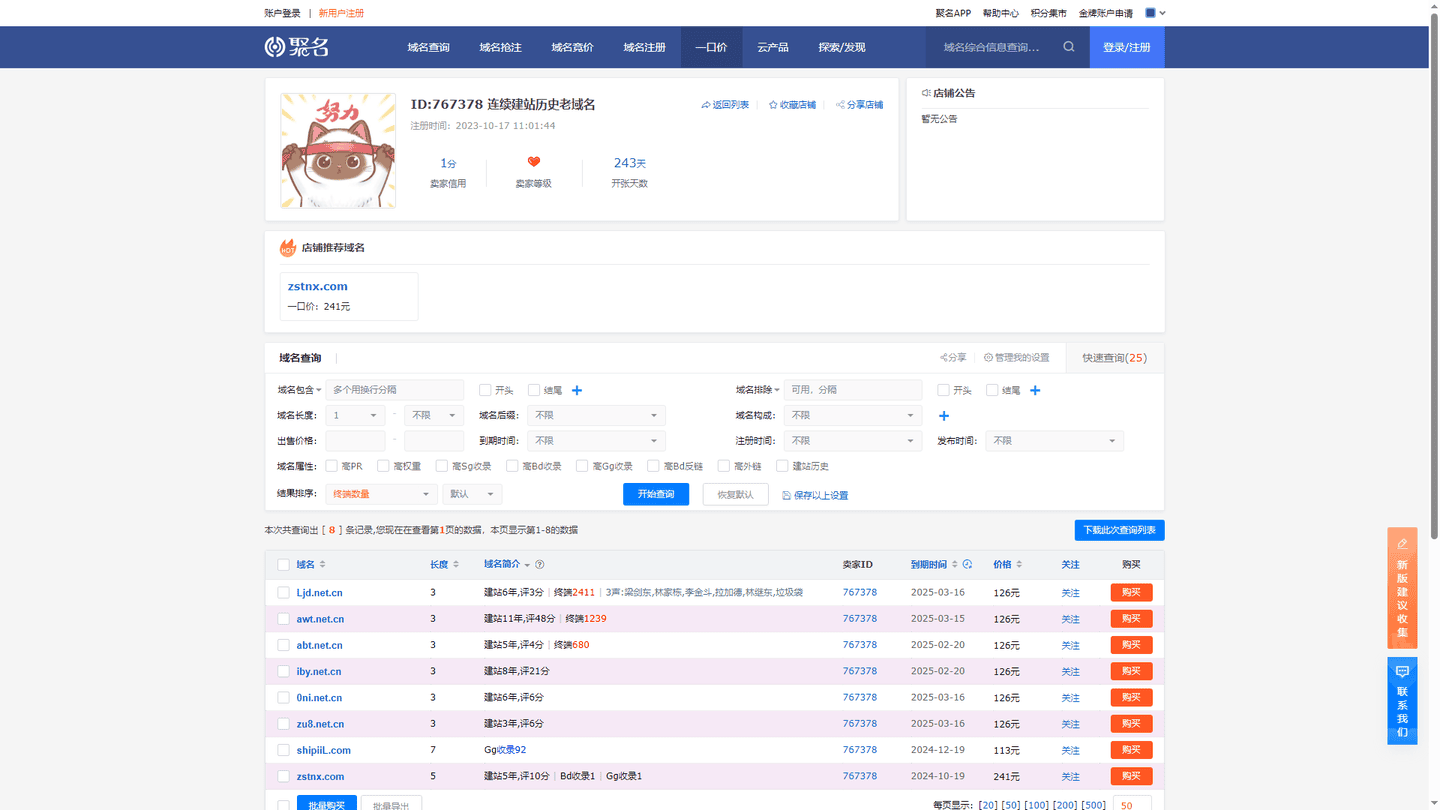Enable the 建站历史 attribute checkbox
1440x810 pixels.
point(783,466)
